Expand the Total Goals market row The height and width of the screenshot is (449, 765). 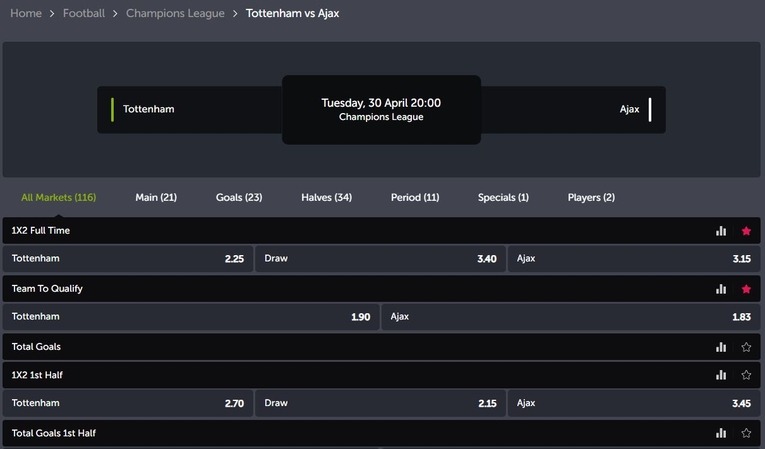pos(300,347)
